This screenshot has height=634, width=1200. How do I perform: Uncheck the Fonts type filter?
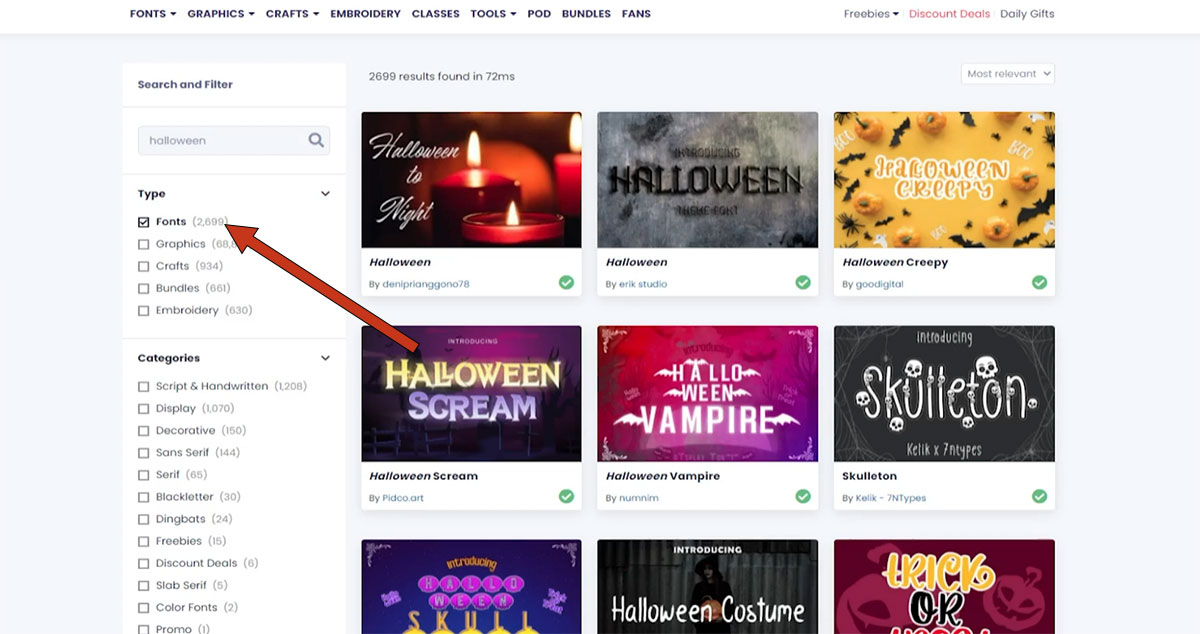(x=143, y=221)
